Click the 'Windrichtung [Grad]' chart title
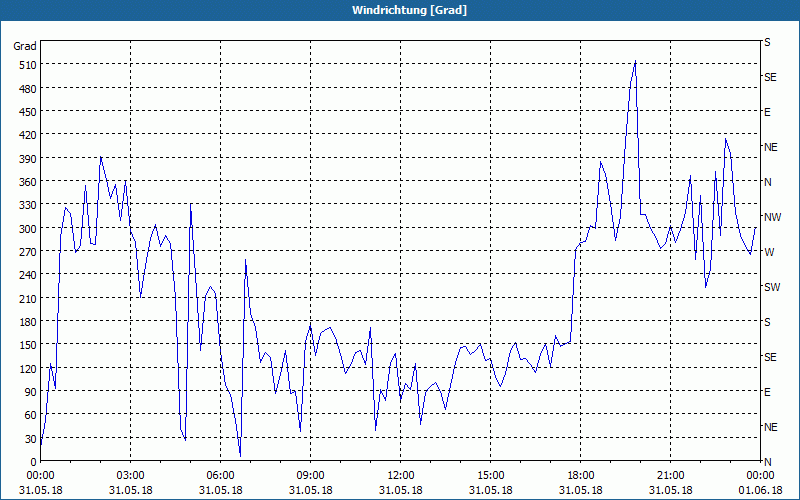The image size is (800, 500). click(409, 10)
